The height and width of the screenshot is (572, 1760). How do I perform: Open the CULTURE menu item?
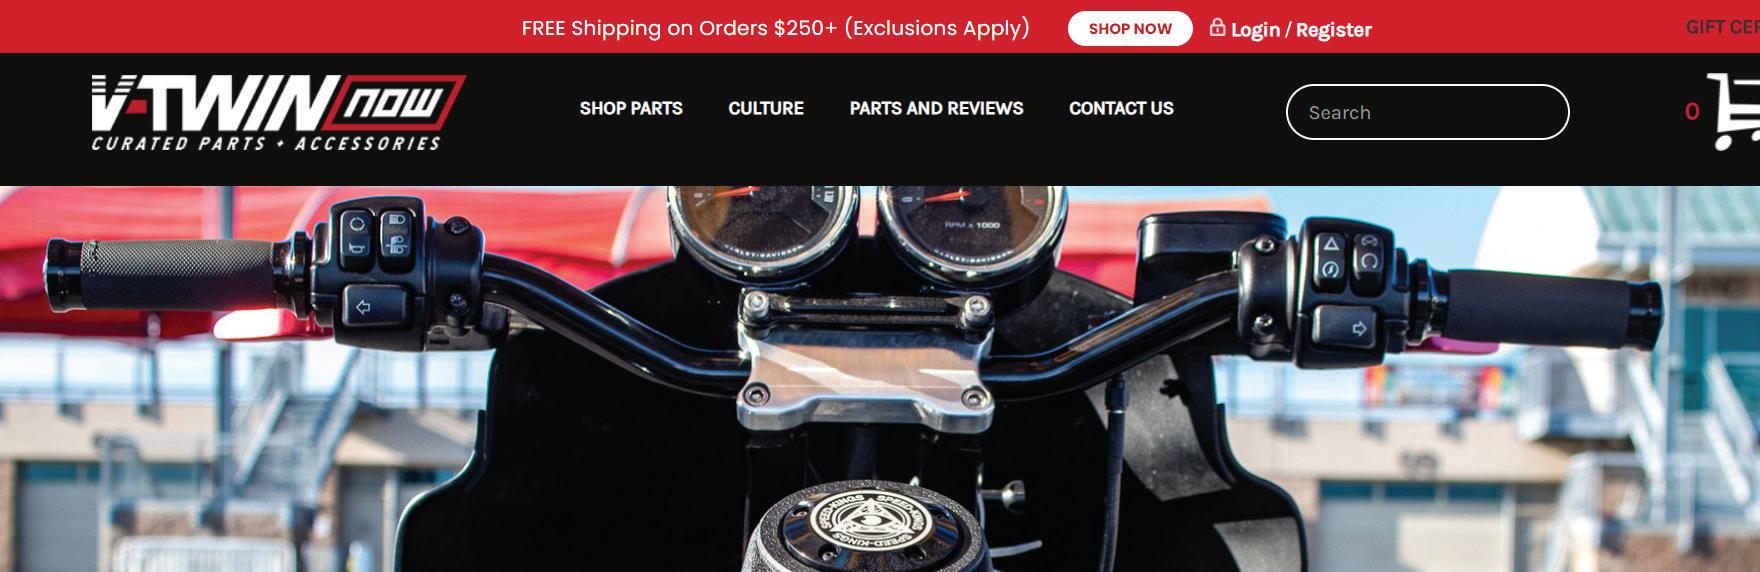coord(766,108)
